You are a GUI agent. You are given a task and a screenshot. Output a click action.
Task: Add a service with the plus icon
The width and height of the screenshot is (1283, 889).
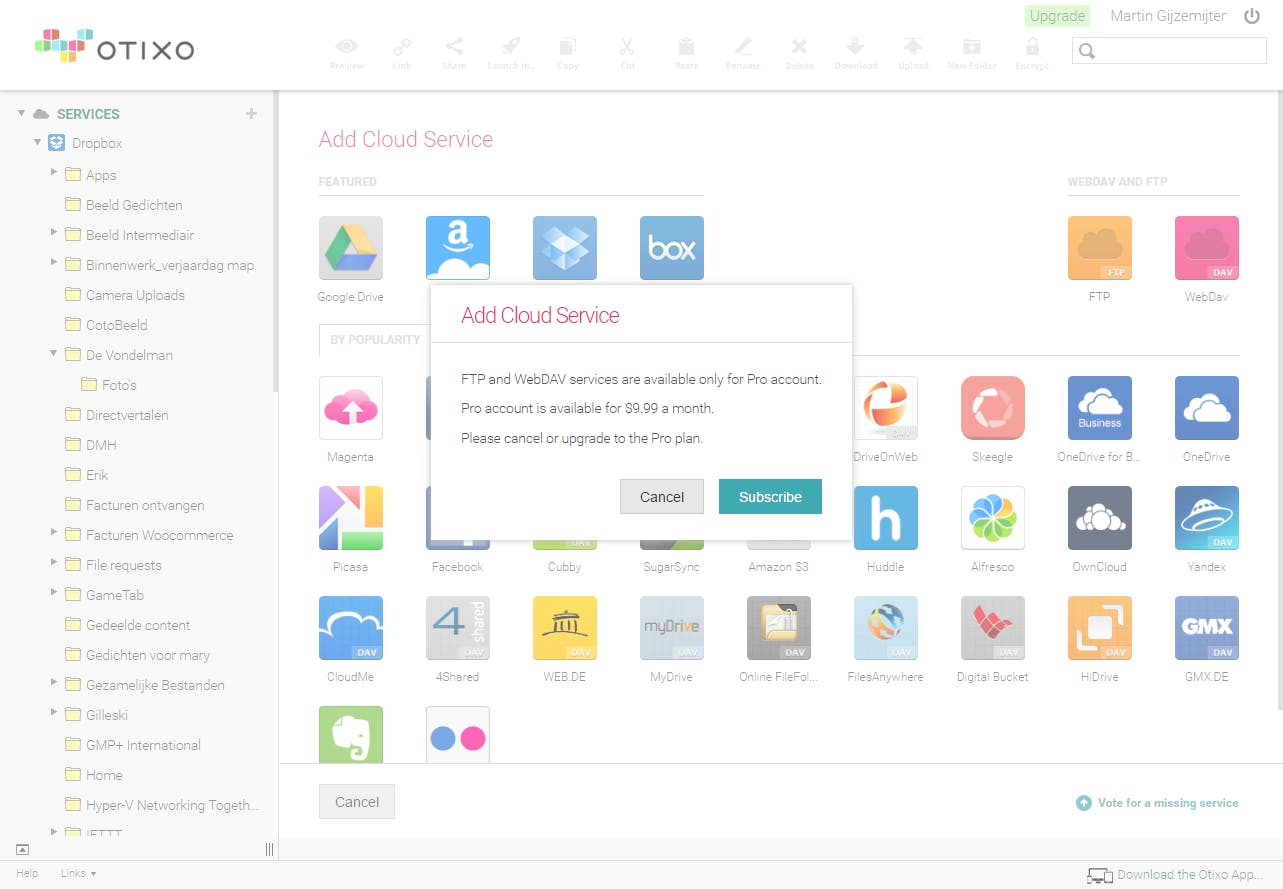(251, 114)
